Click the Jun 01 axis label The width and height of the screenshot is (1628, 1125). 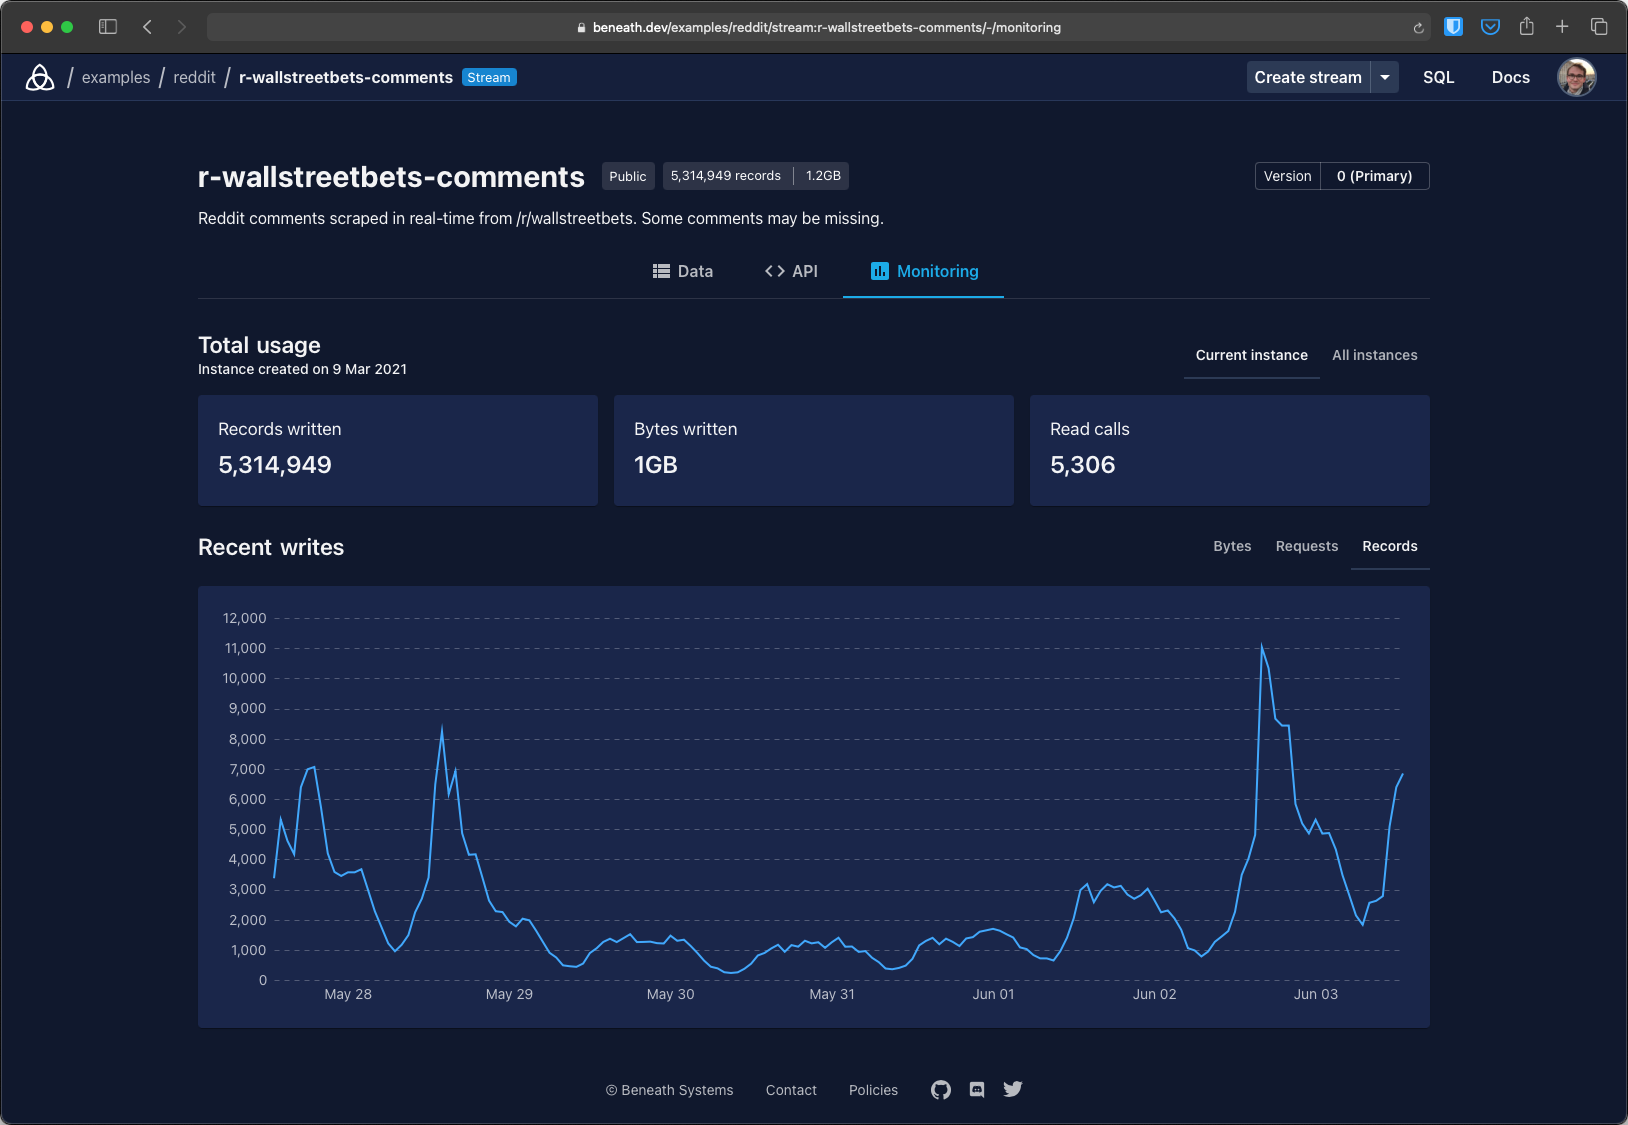[993, 994]
